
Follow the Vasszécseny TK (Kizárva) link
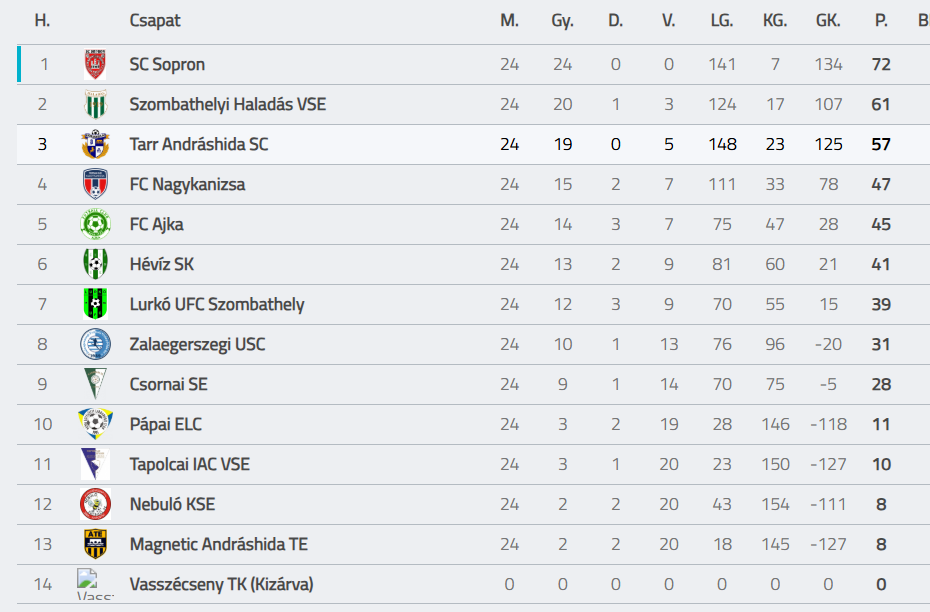point(221,585)
